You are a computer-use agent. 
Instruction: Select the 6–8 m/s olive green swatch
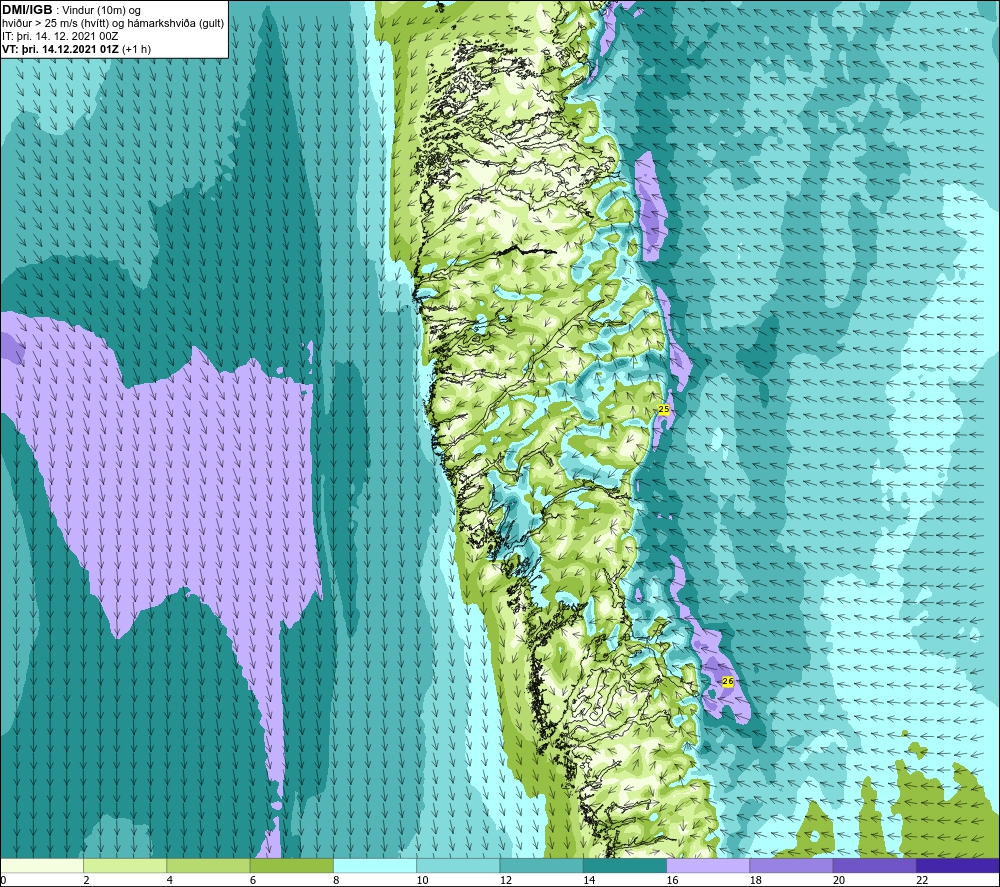[x=291, y=865]
